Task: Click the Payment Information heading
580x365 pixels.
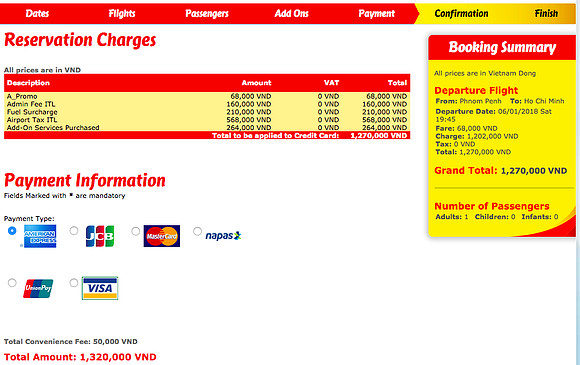Action: [85, 180]
